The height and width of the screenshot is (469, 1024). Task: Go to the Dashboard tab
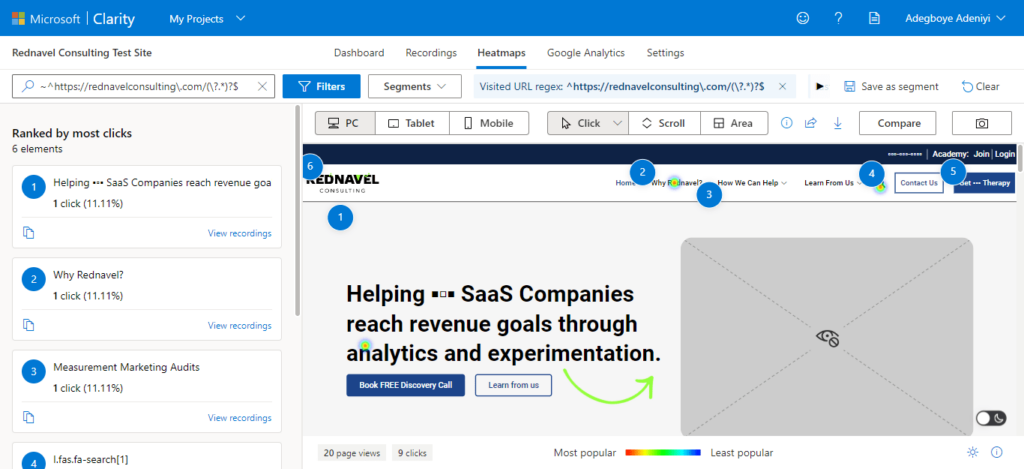pos(359,53)
